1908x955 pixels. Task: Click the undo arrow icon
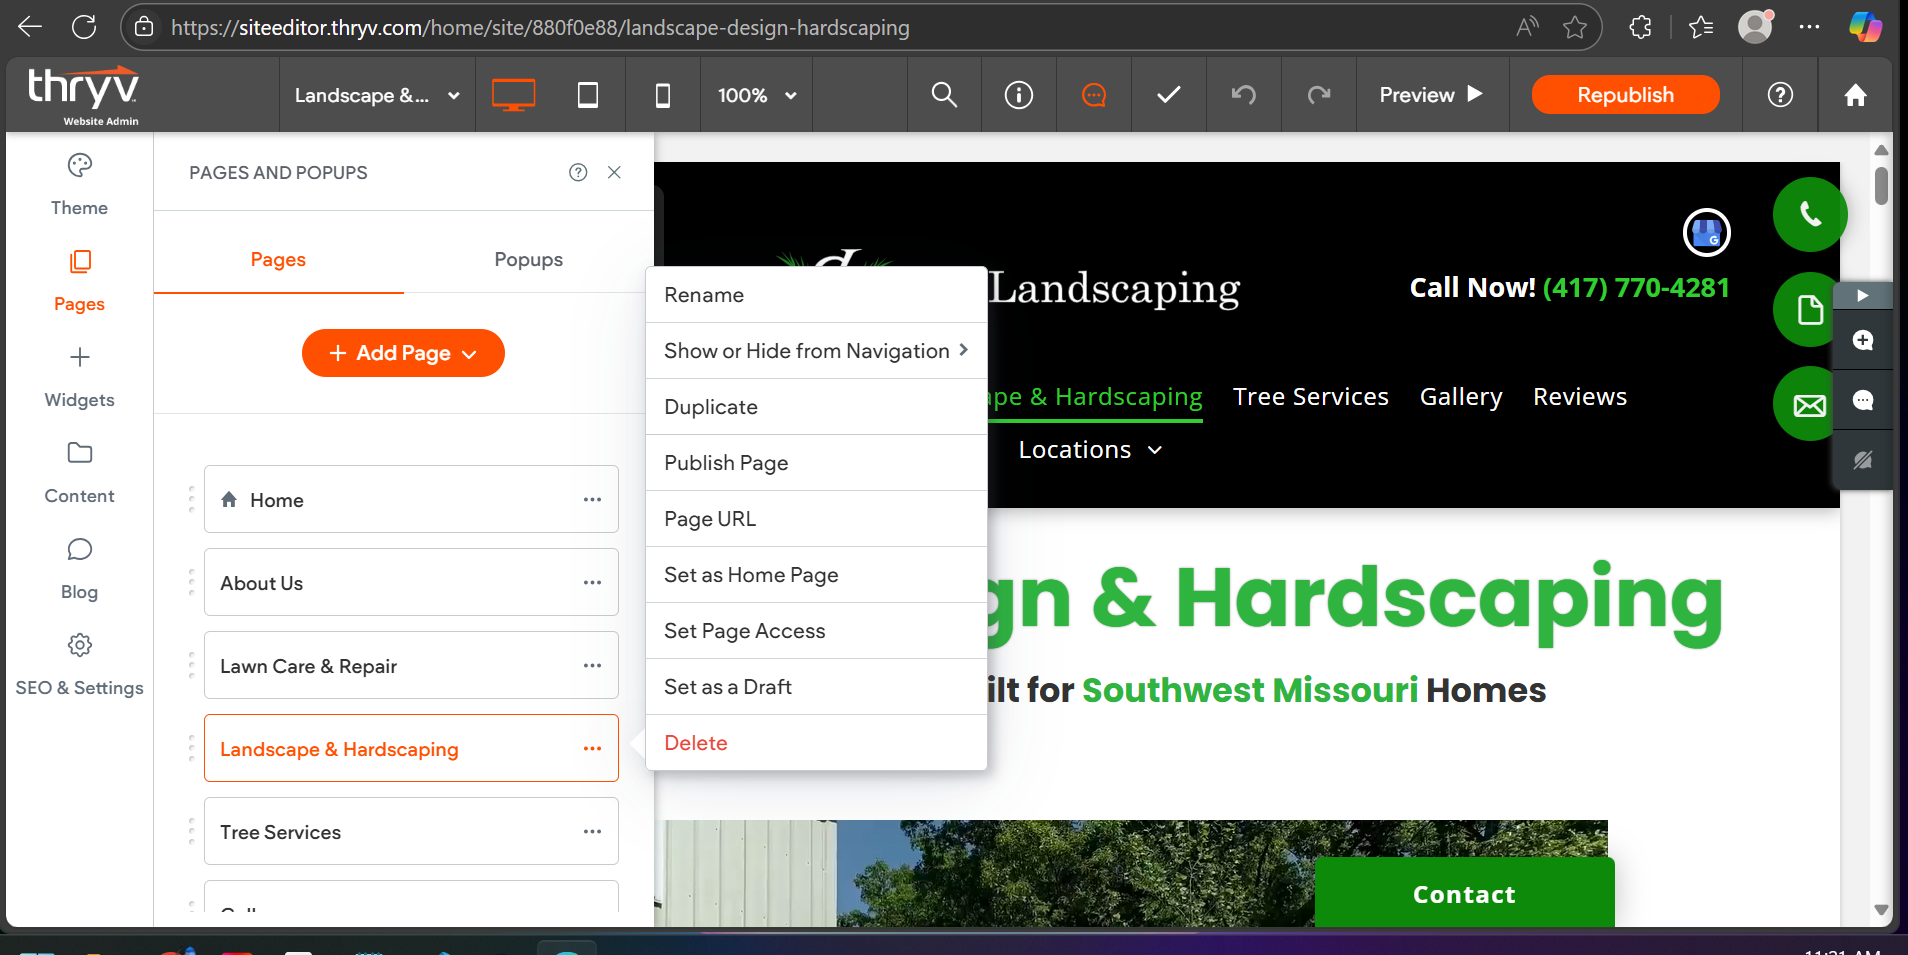(x=1243, y=95)
